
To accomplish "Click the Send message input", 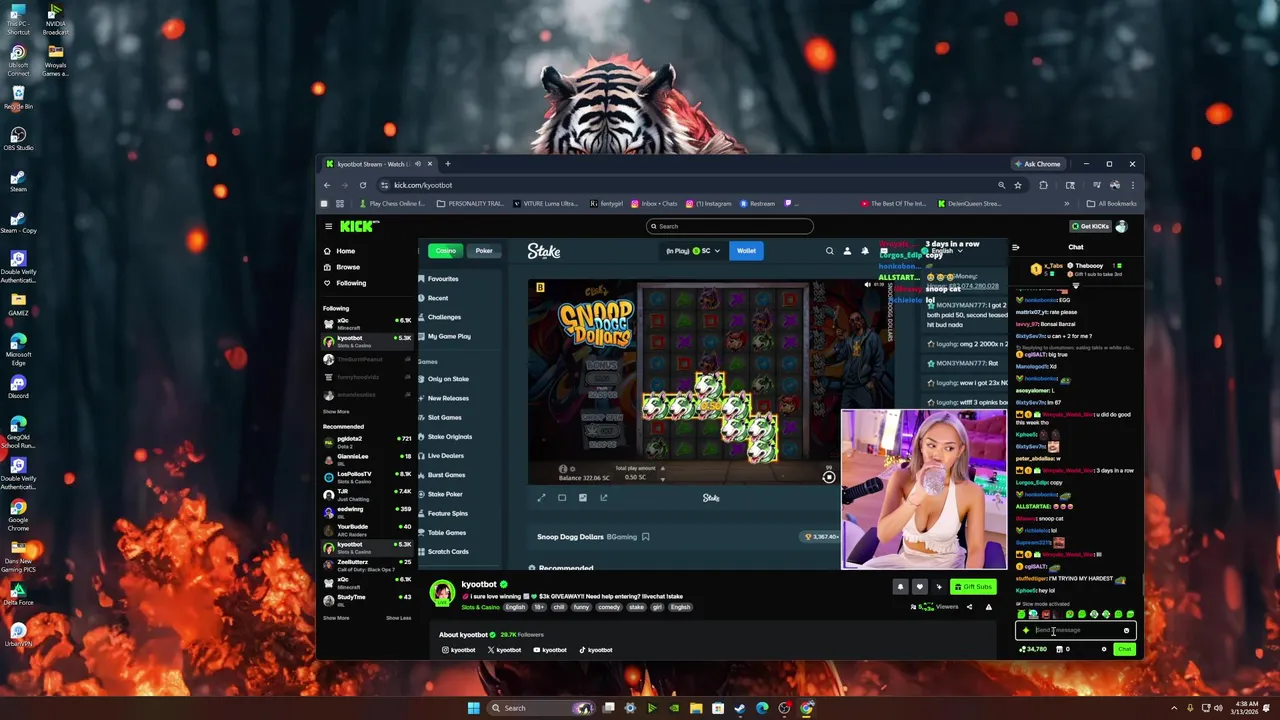I will pyautogui.click(x=1075, y=630).
